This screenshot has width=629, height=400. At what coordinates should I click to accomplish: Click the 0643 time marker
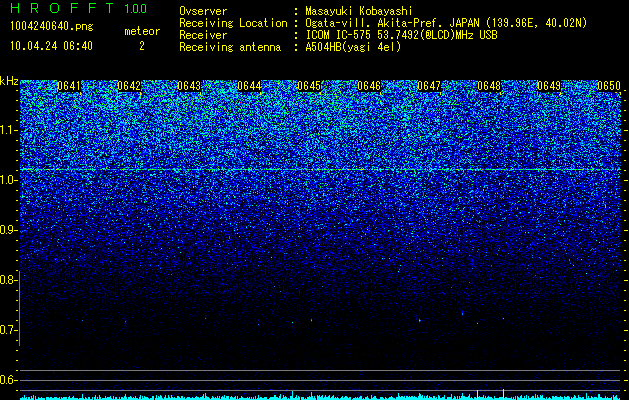coord(189,86)
